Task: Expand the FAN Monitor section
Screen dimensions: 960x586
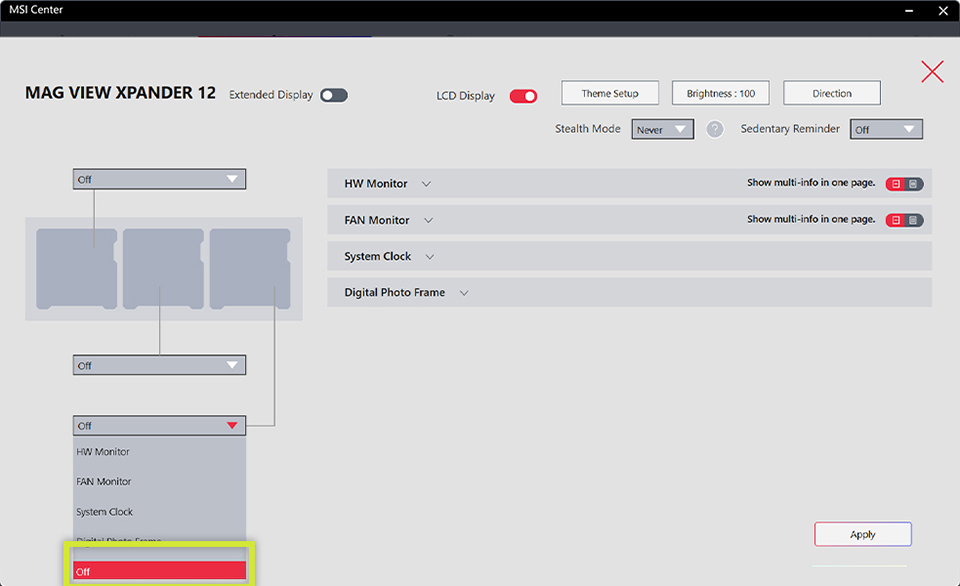Action: [429, 220]
